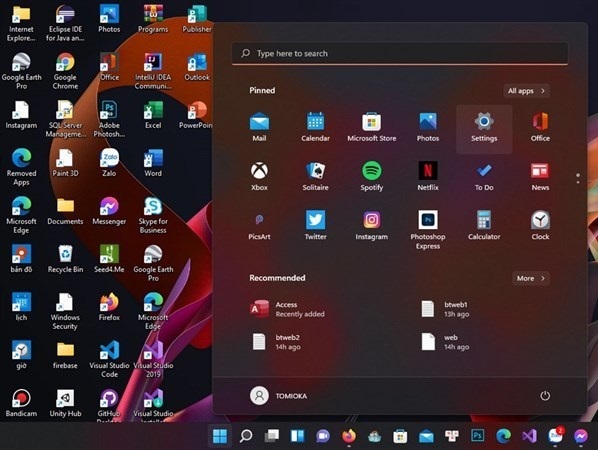Open the pinned Calendar app
Image resolution: width=598 pixels, height=450 pixels.
pyautogui.click(x=315, y=127)
